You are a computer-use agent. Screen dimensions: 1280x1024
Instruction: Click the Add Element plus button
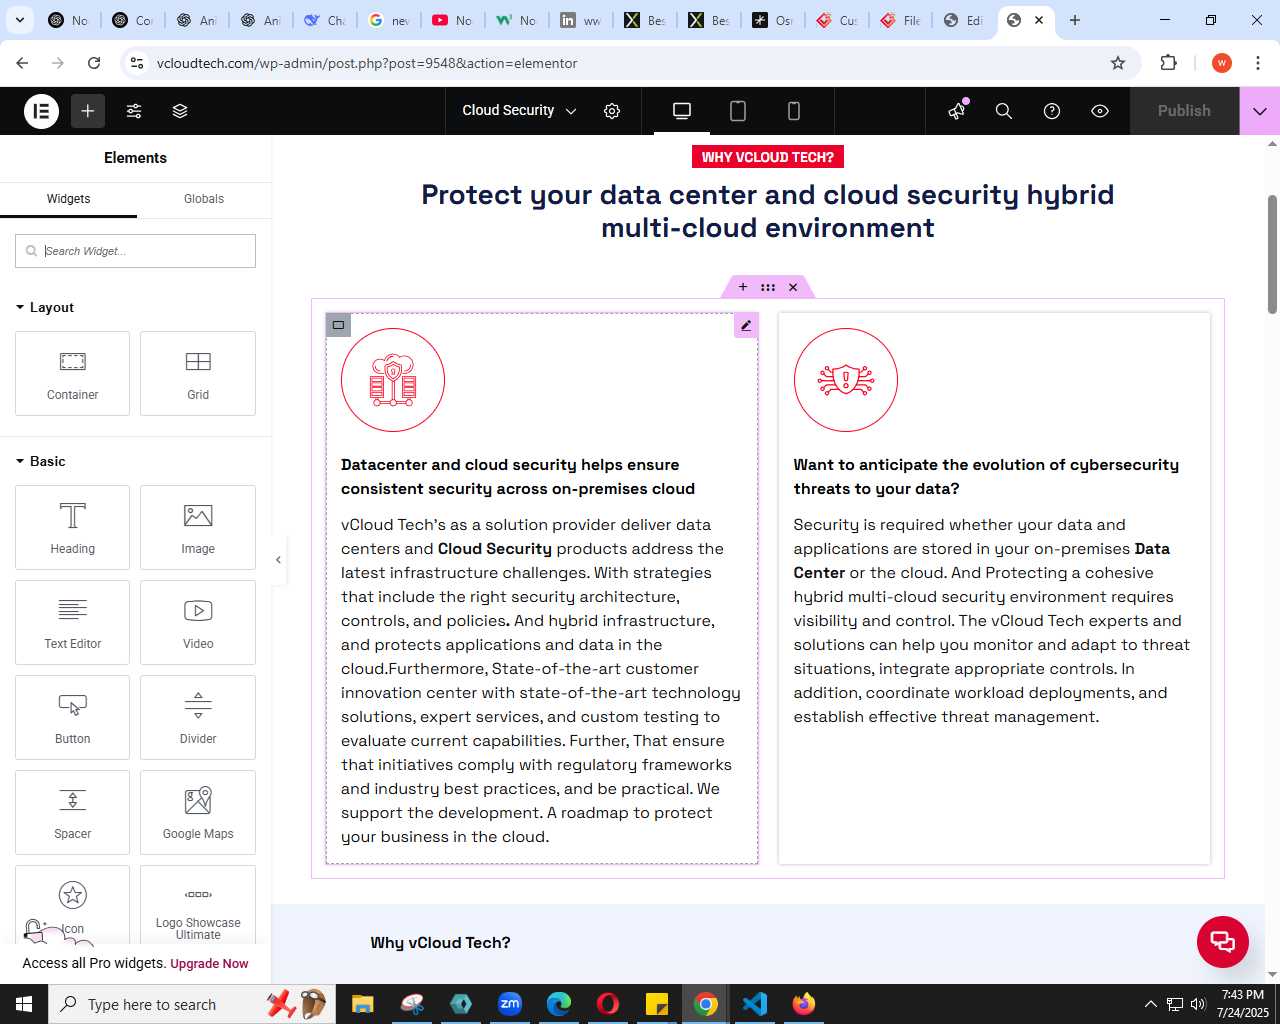tap(88, 111)
